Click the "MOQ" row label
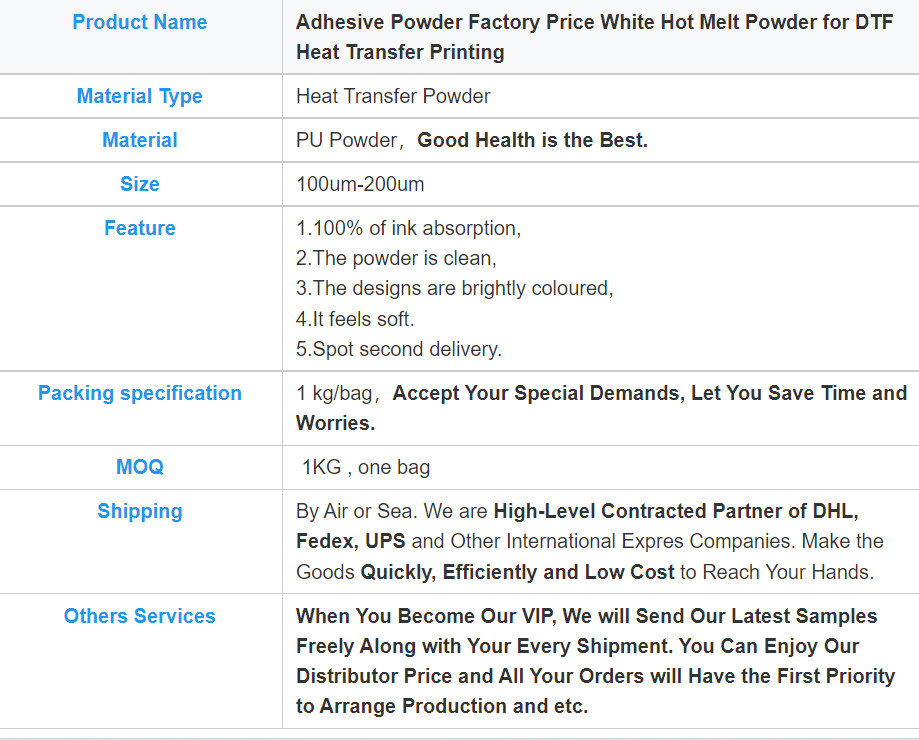Image resolution: width=919 pixels, height=740 pixels. 140,467
